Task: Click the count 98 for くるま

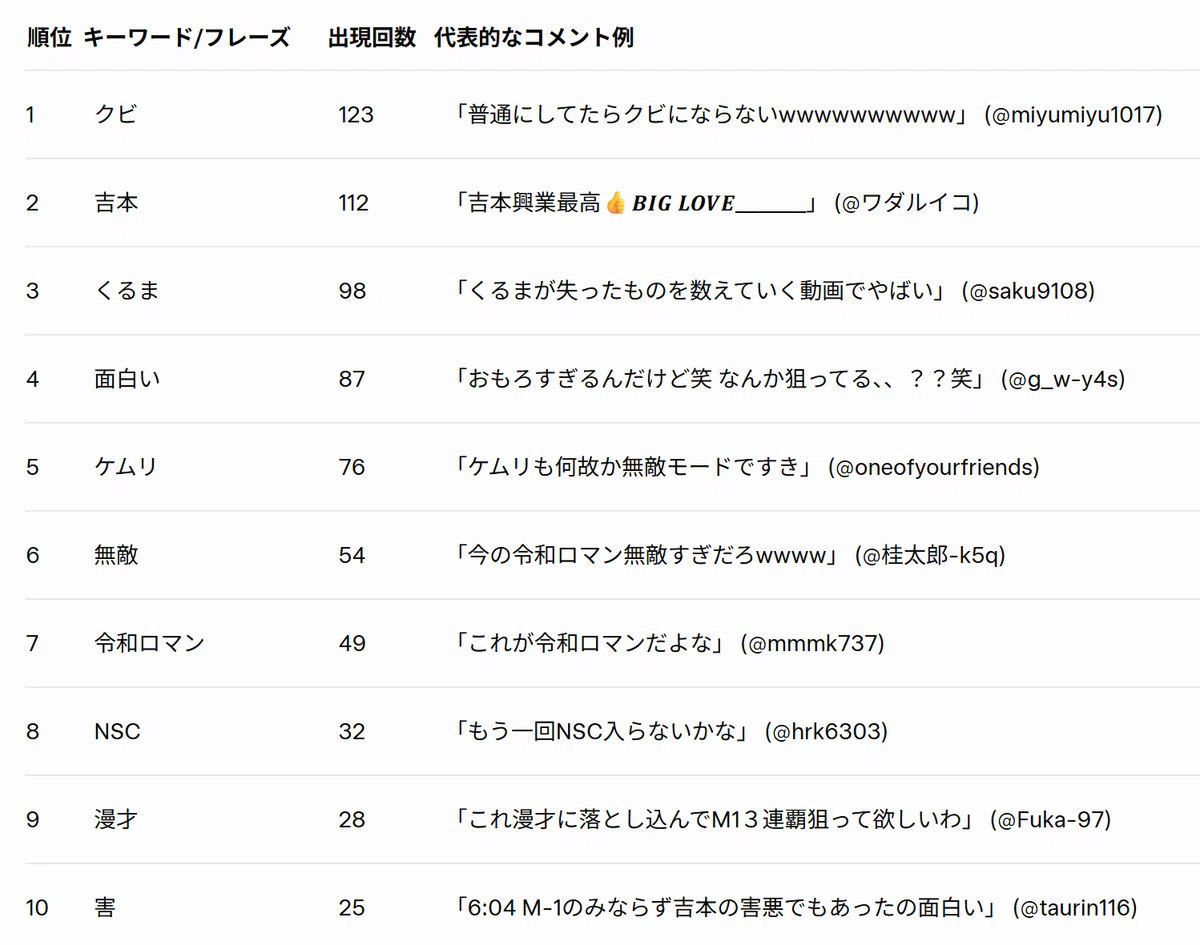Action: (x=352, y=291)
